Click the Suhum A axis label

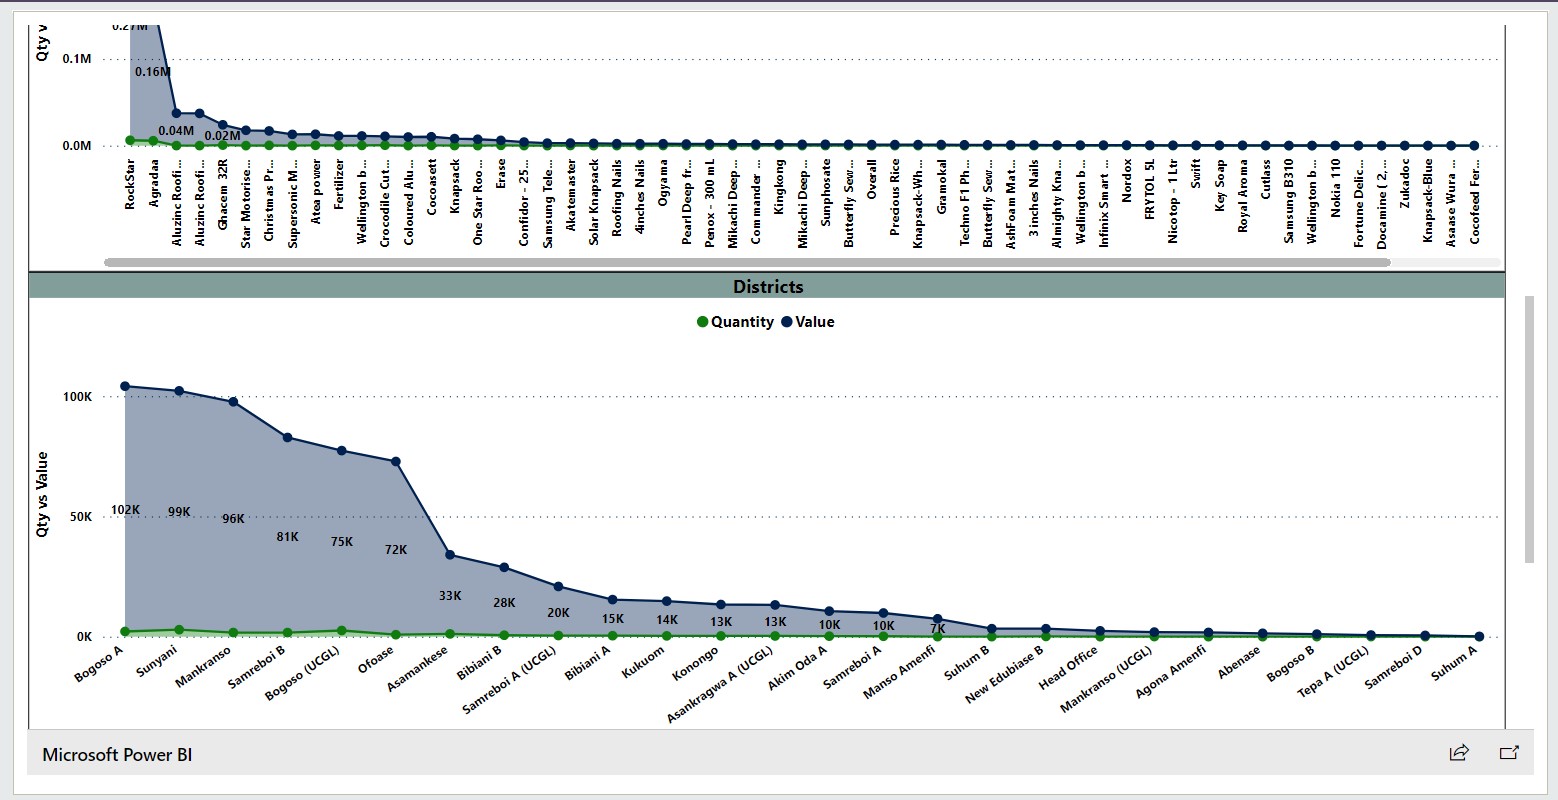(x=1454, y=663)
